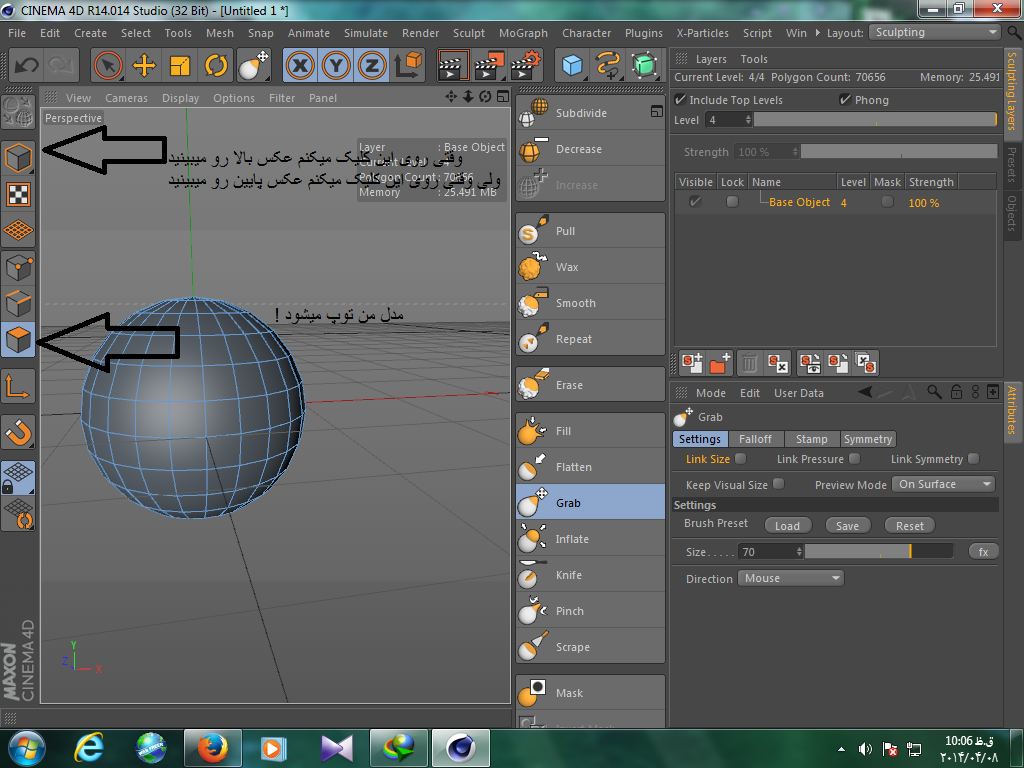Activate the Rotate tool
The width and height of the screenshot is (1024, 768).
click(x=216, y=65)
